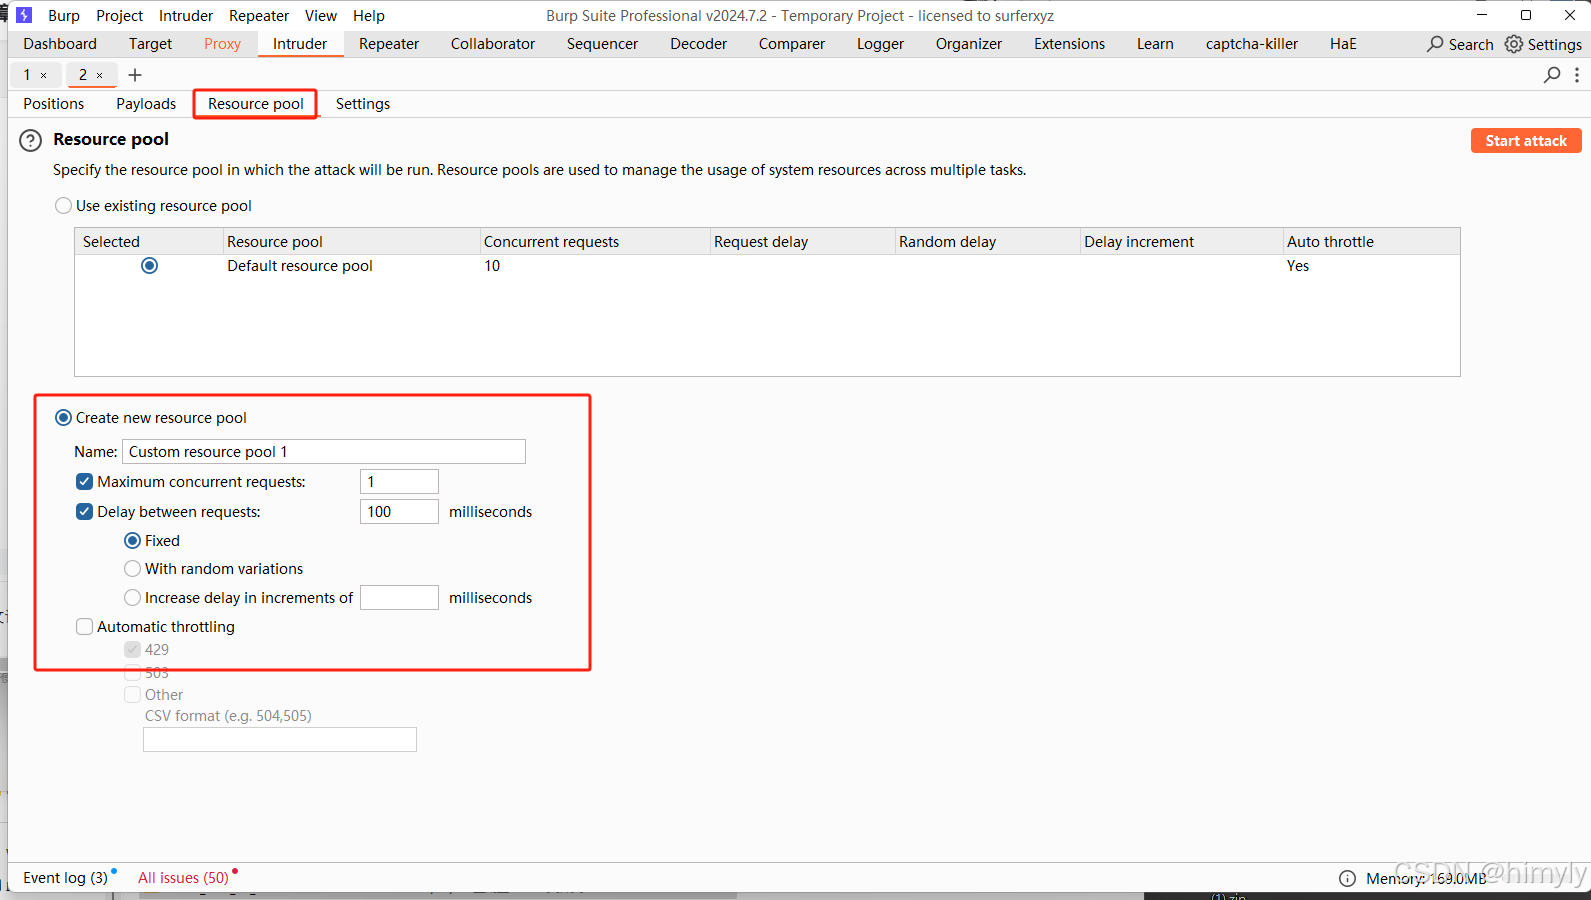This screenshot has height=900, width=1591.
Task: Open the Help menu
Action: (x=369, y=16)
